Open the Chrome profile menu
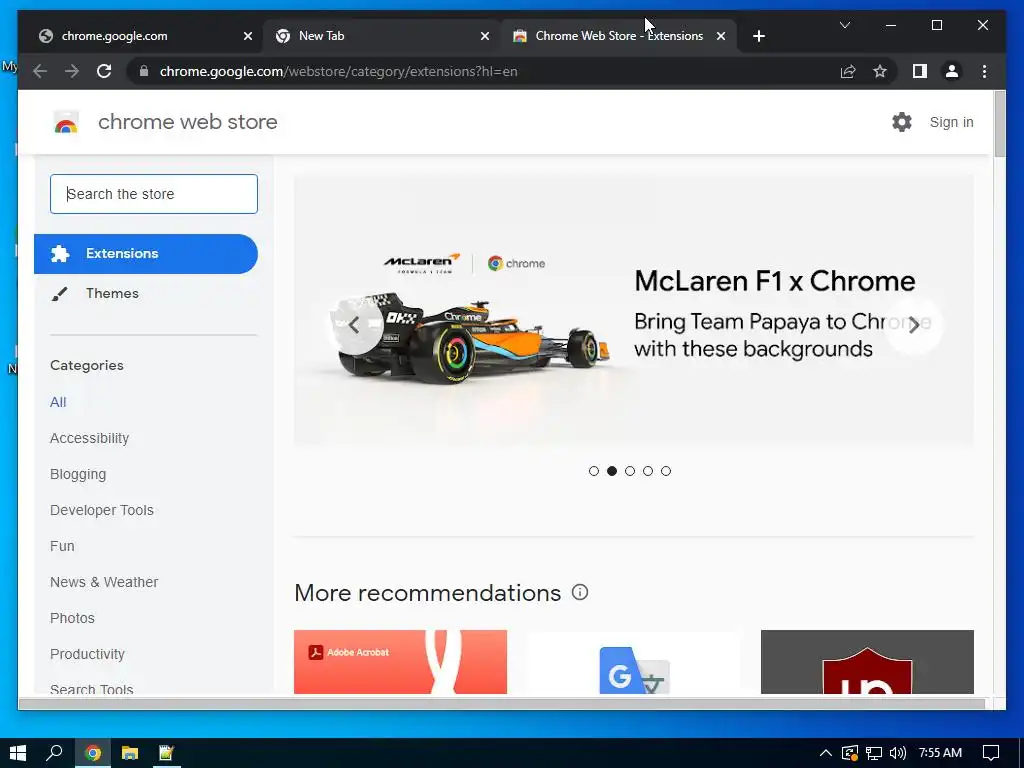This screenshot has width=1024, height=768. 952,71
